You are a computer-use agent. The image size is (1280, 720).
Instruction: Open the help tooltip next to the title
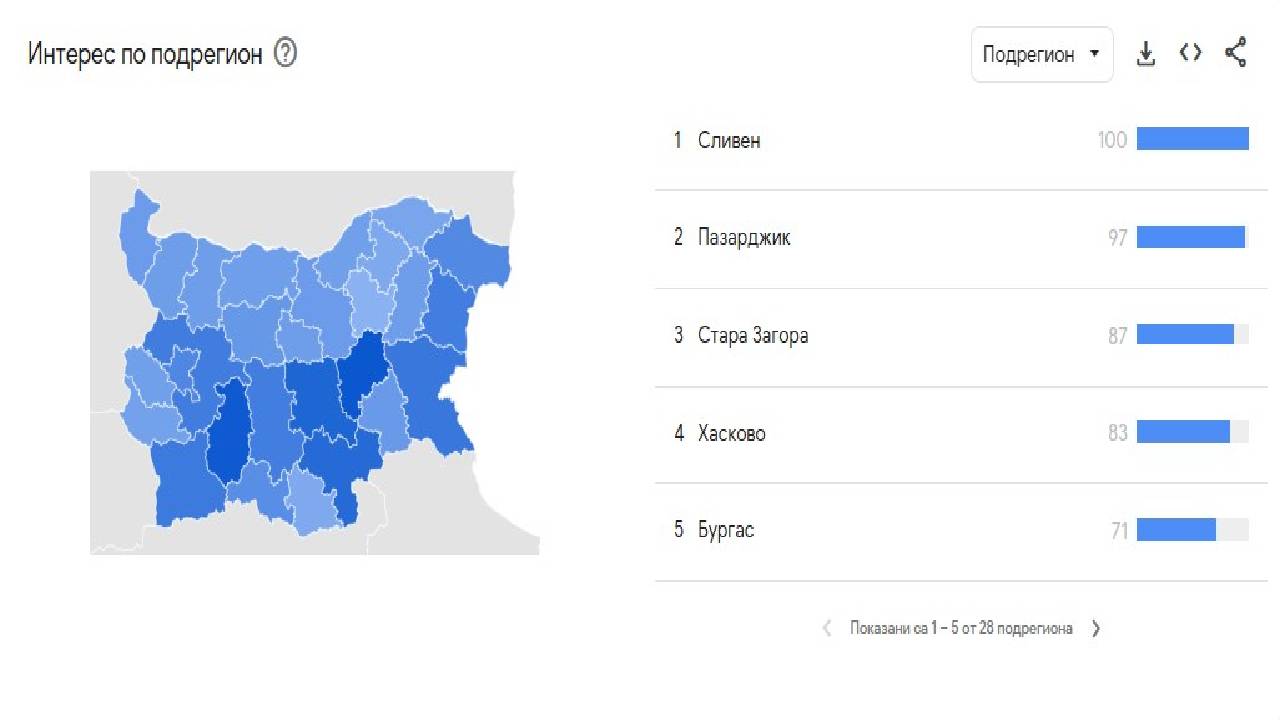point(286,54)
